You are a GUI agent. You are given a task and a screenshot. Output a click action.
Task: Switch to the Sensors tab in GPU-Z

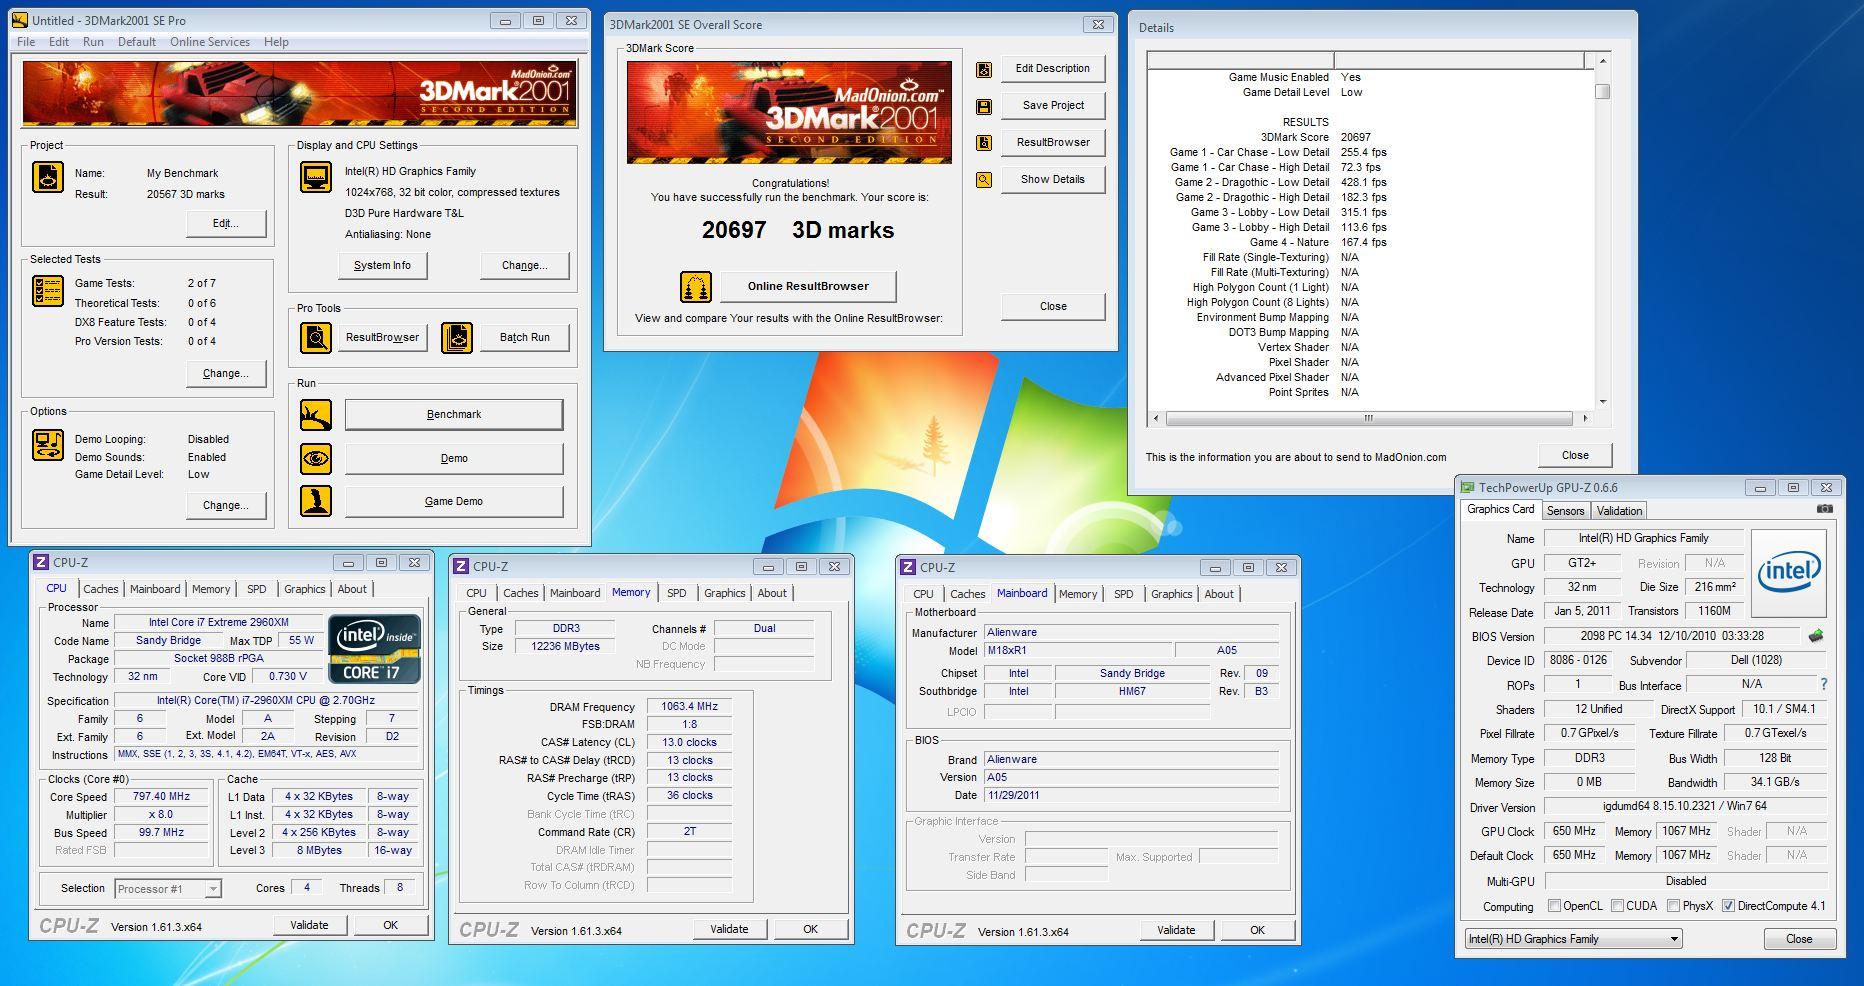pyautogui.click(x=1565, y=511)
